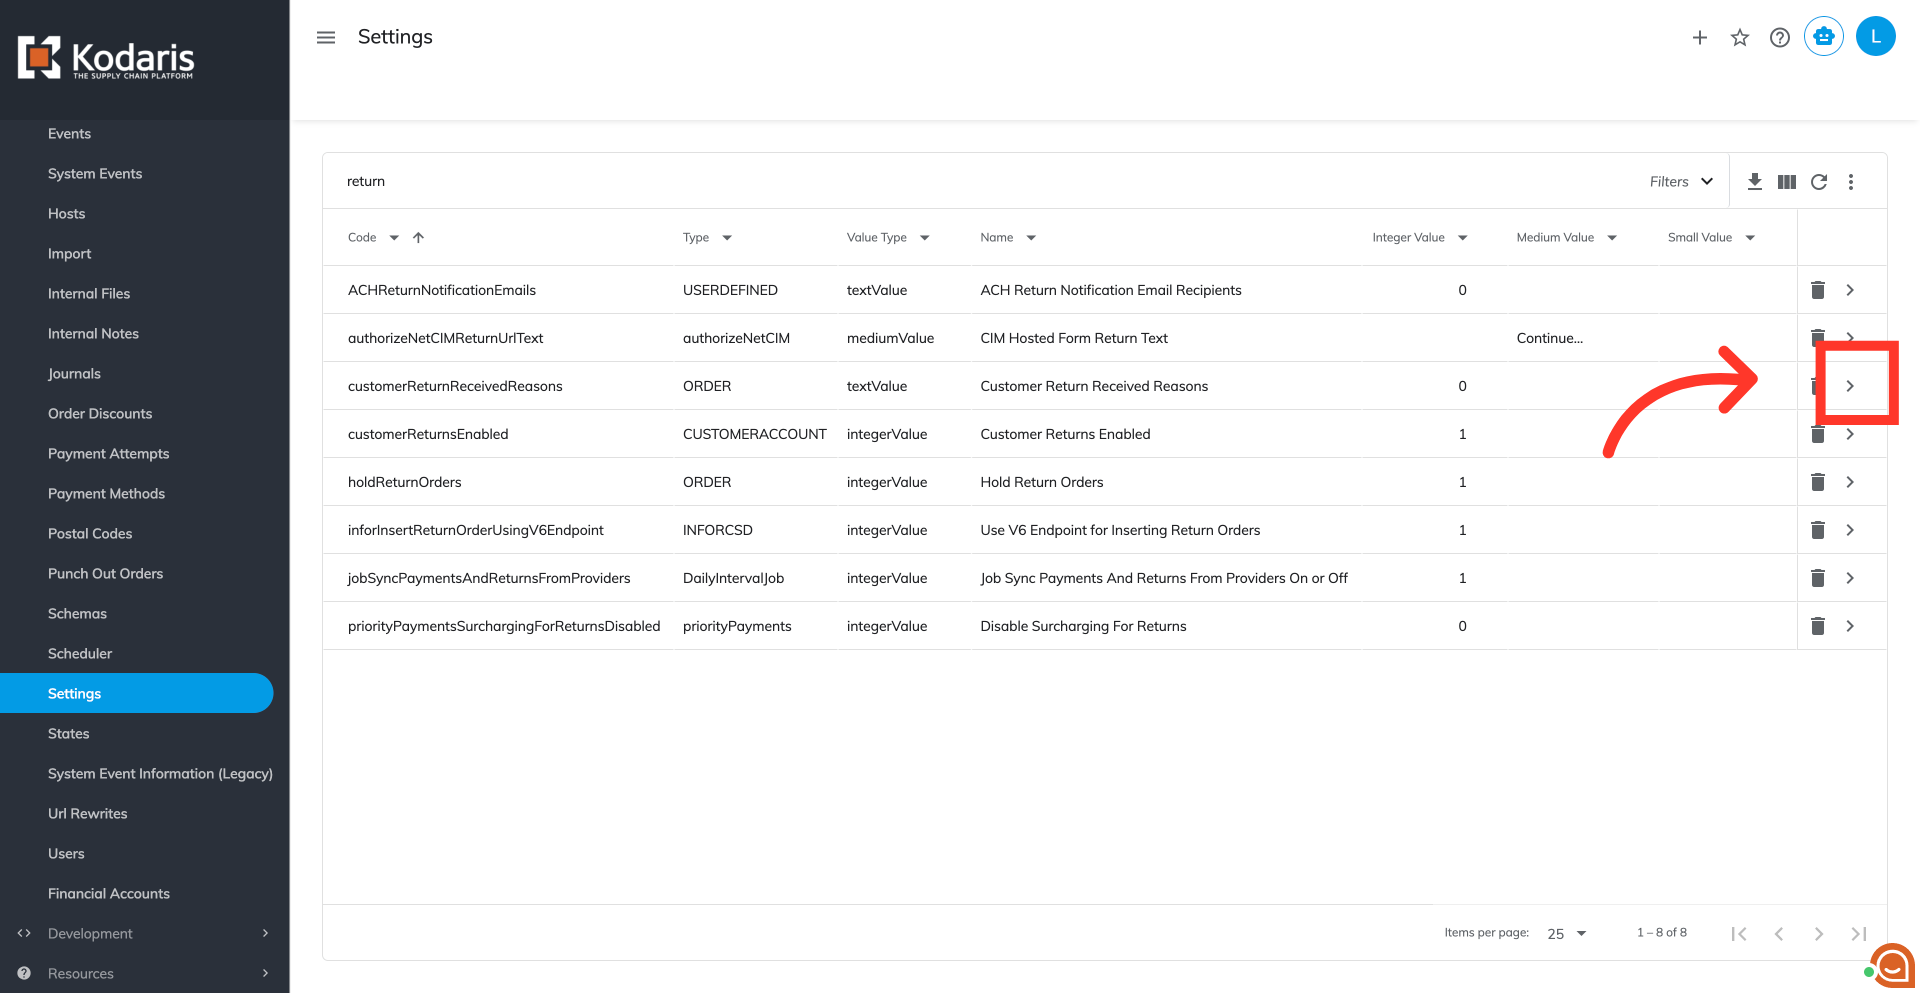
Task: Change items per page dropdown
Action: [x=1567, y=933]
